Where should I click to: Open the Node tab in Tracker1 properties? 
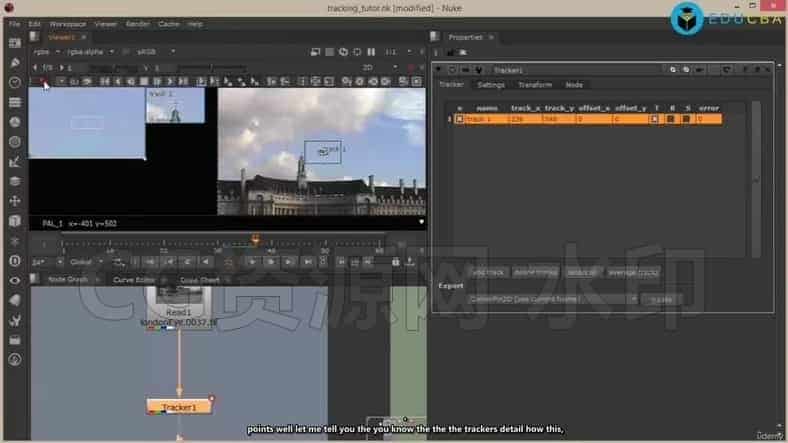[x=574, y=84]
